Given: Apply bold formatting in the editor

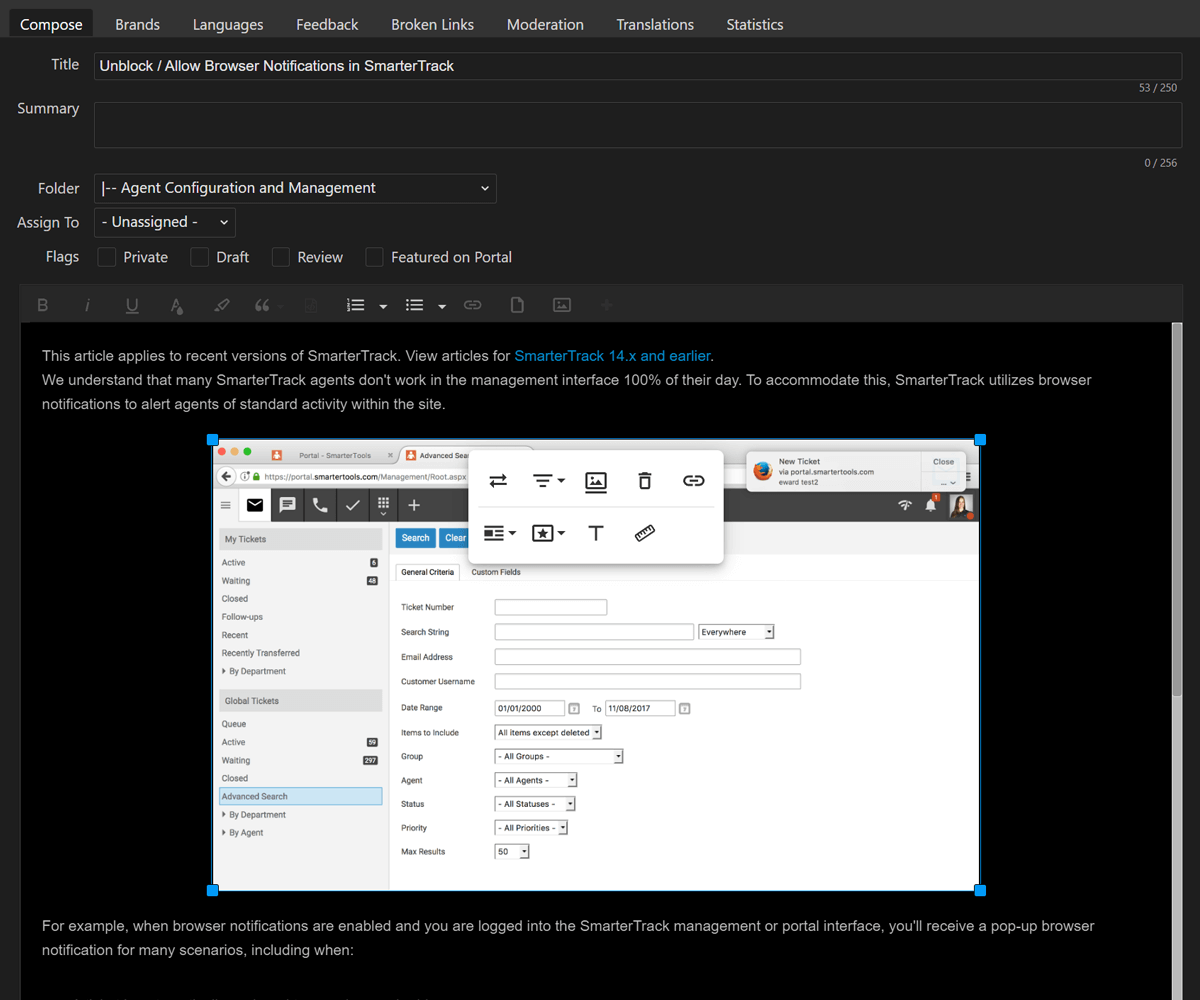Looking at the screenshot, I should 43,305.
